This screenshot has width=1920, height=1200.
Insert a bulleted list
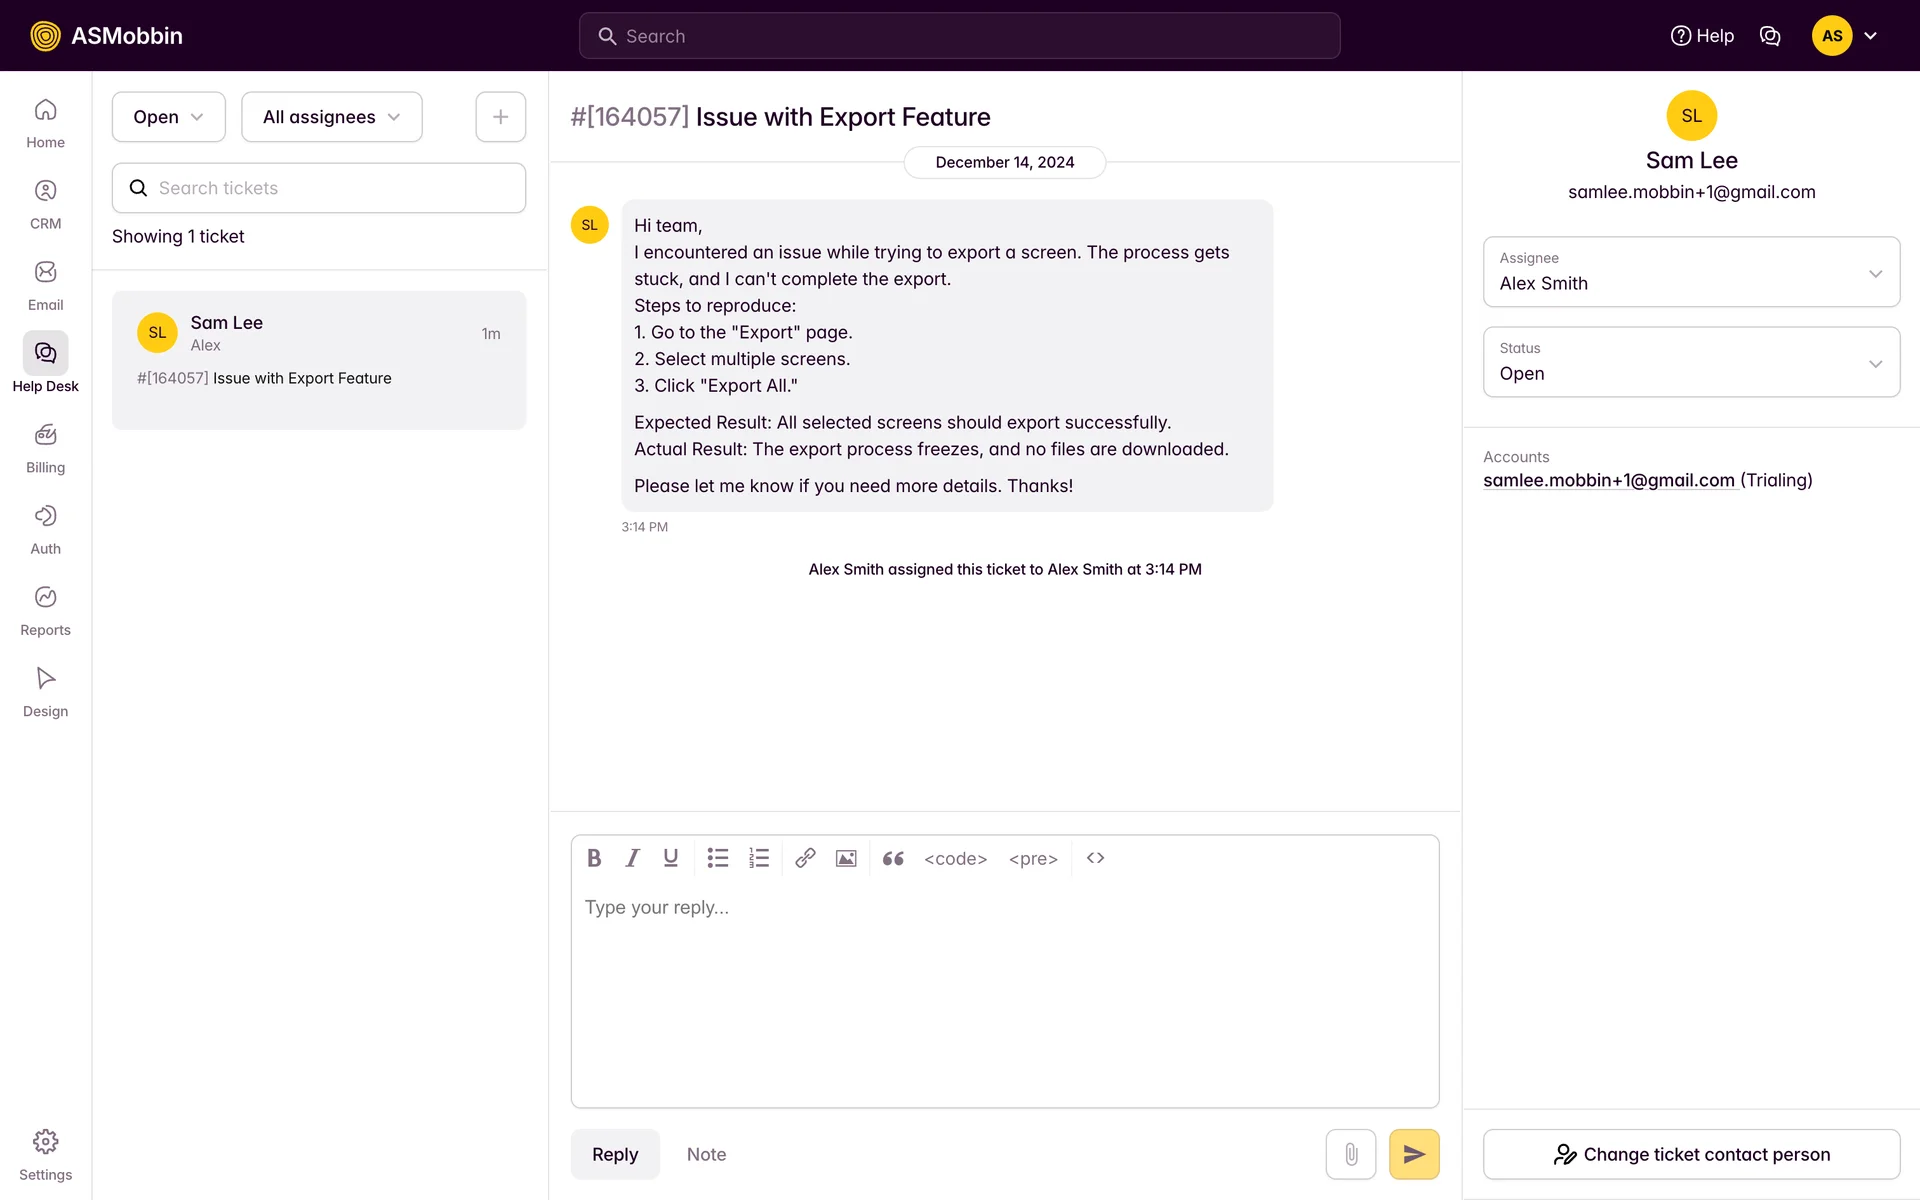[717, 858]
